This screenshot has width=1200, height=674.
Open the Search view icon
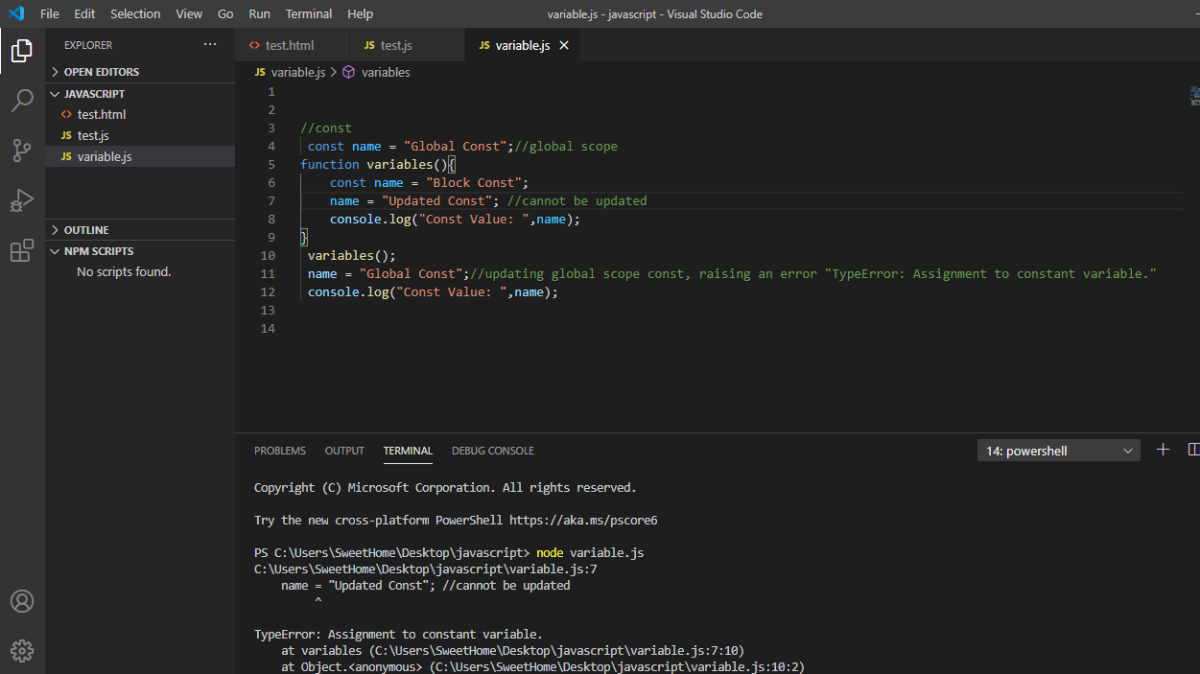coord(22,100)
